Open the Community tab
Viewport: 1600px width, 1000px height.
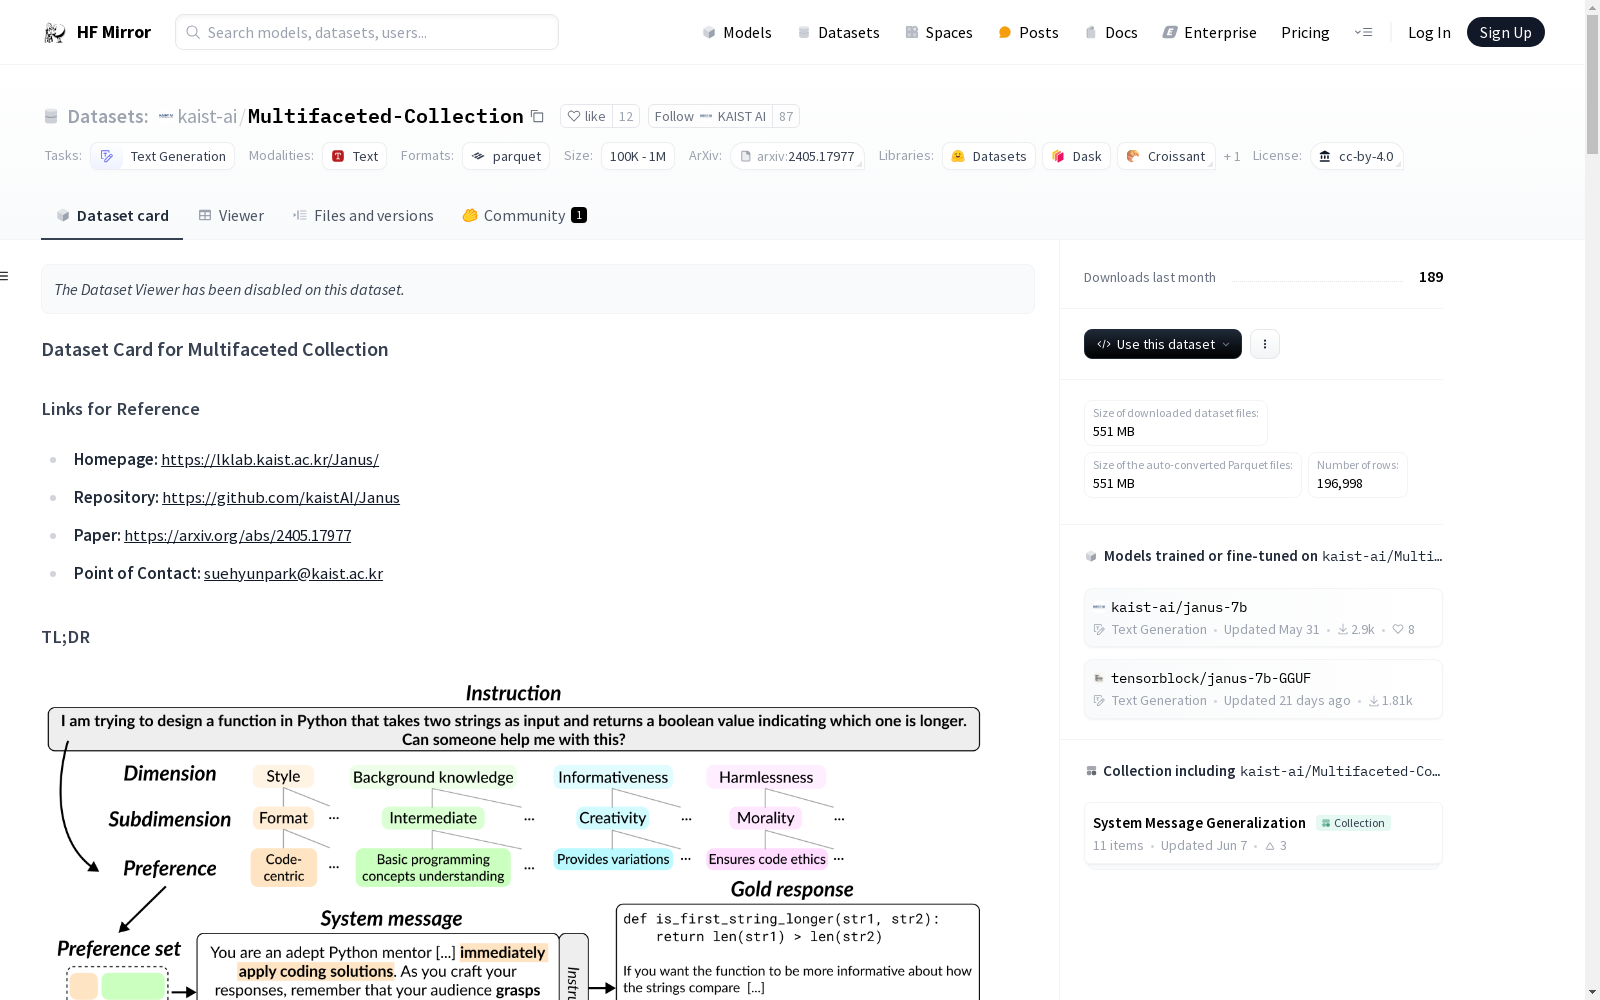coord(524,216)
